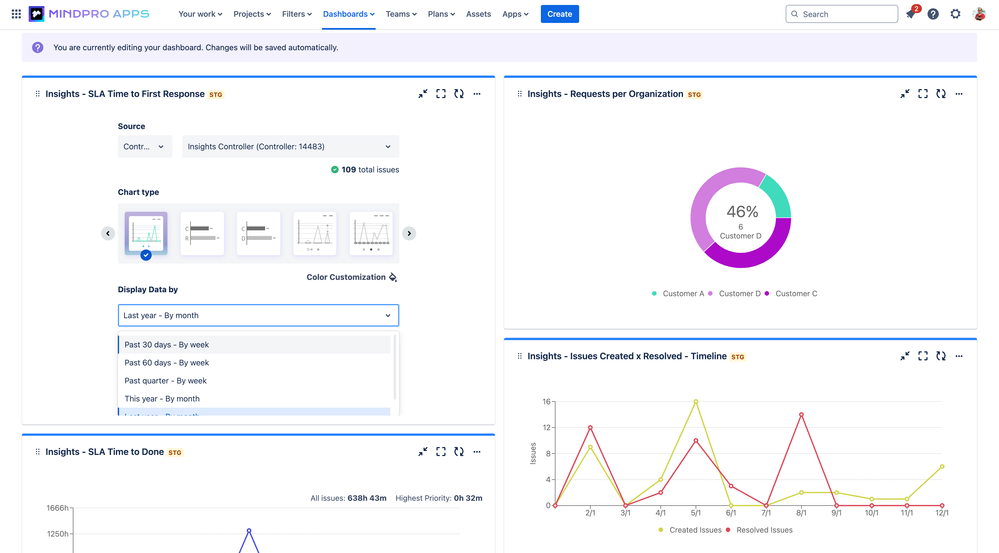The width and height of the screenshot is (999, 553).
Task: Open the Your work dropdown
Action: coord(200,14)
